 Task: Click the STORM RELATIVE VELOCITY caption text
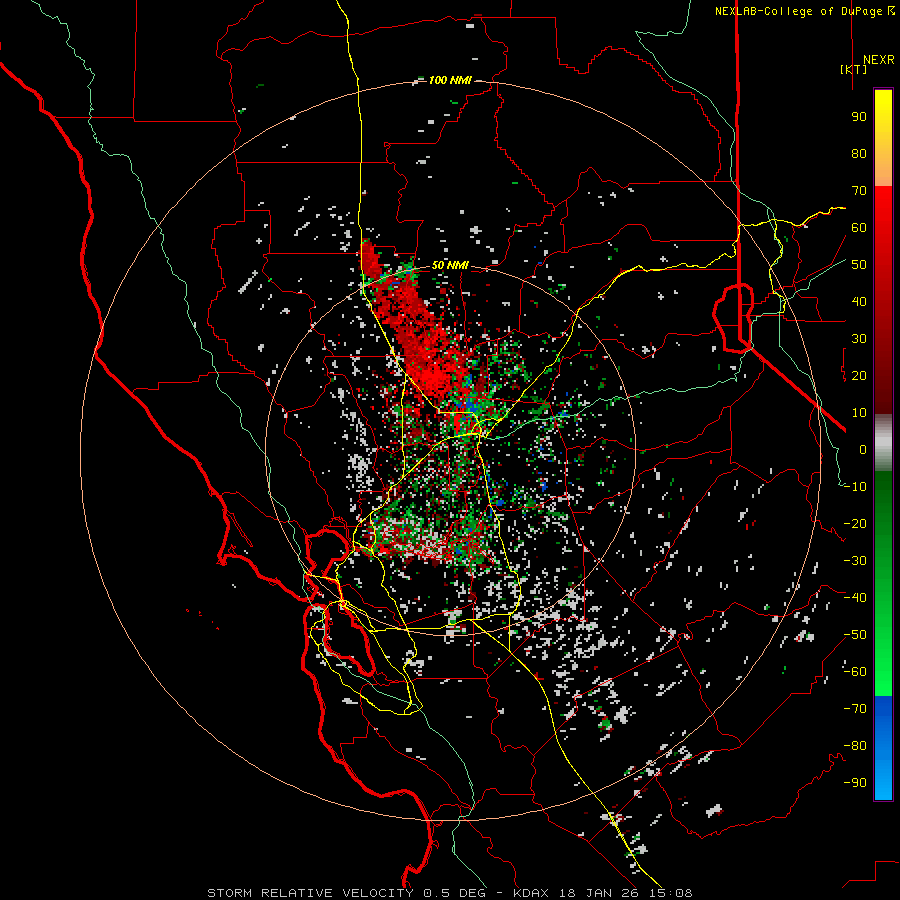(x=310, y=893)
